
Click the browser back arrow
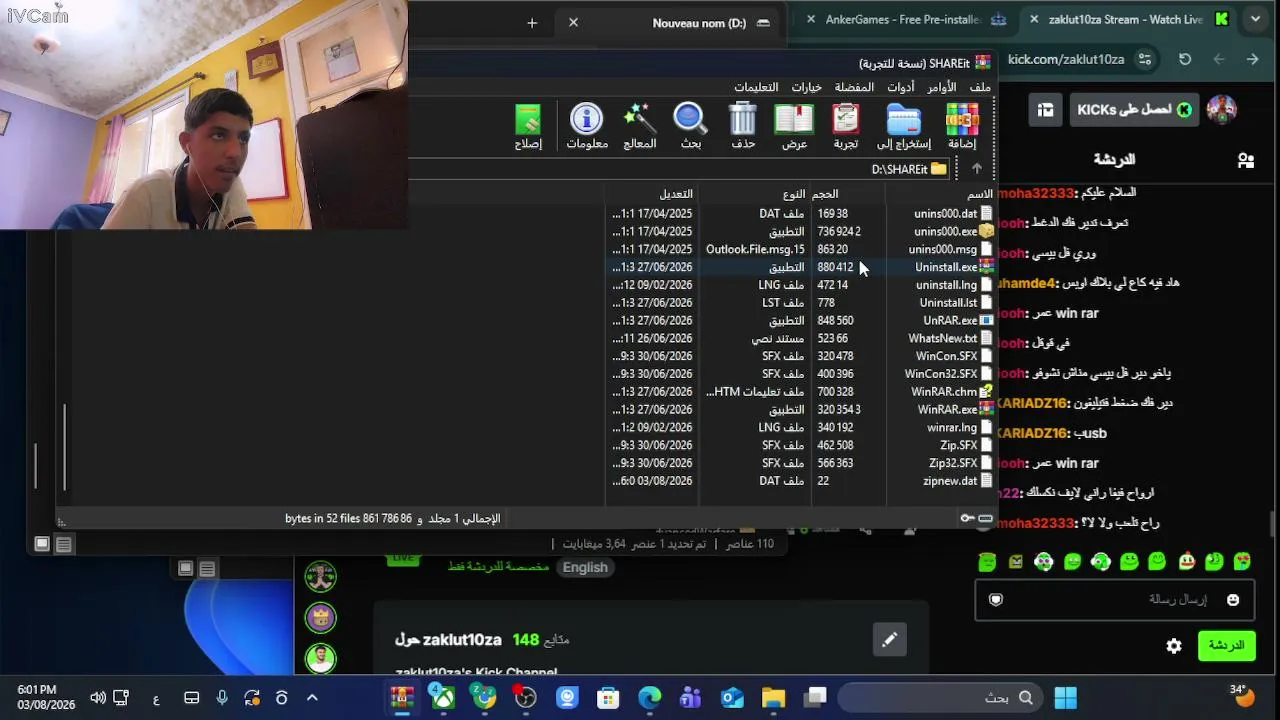click(1219, 59)
